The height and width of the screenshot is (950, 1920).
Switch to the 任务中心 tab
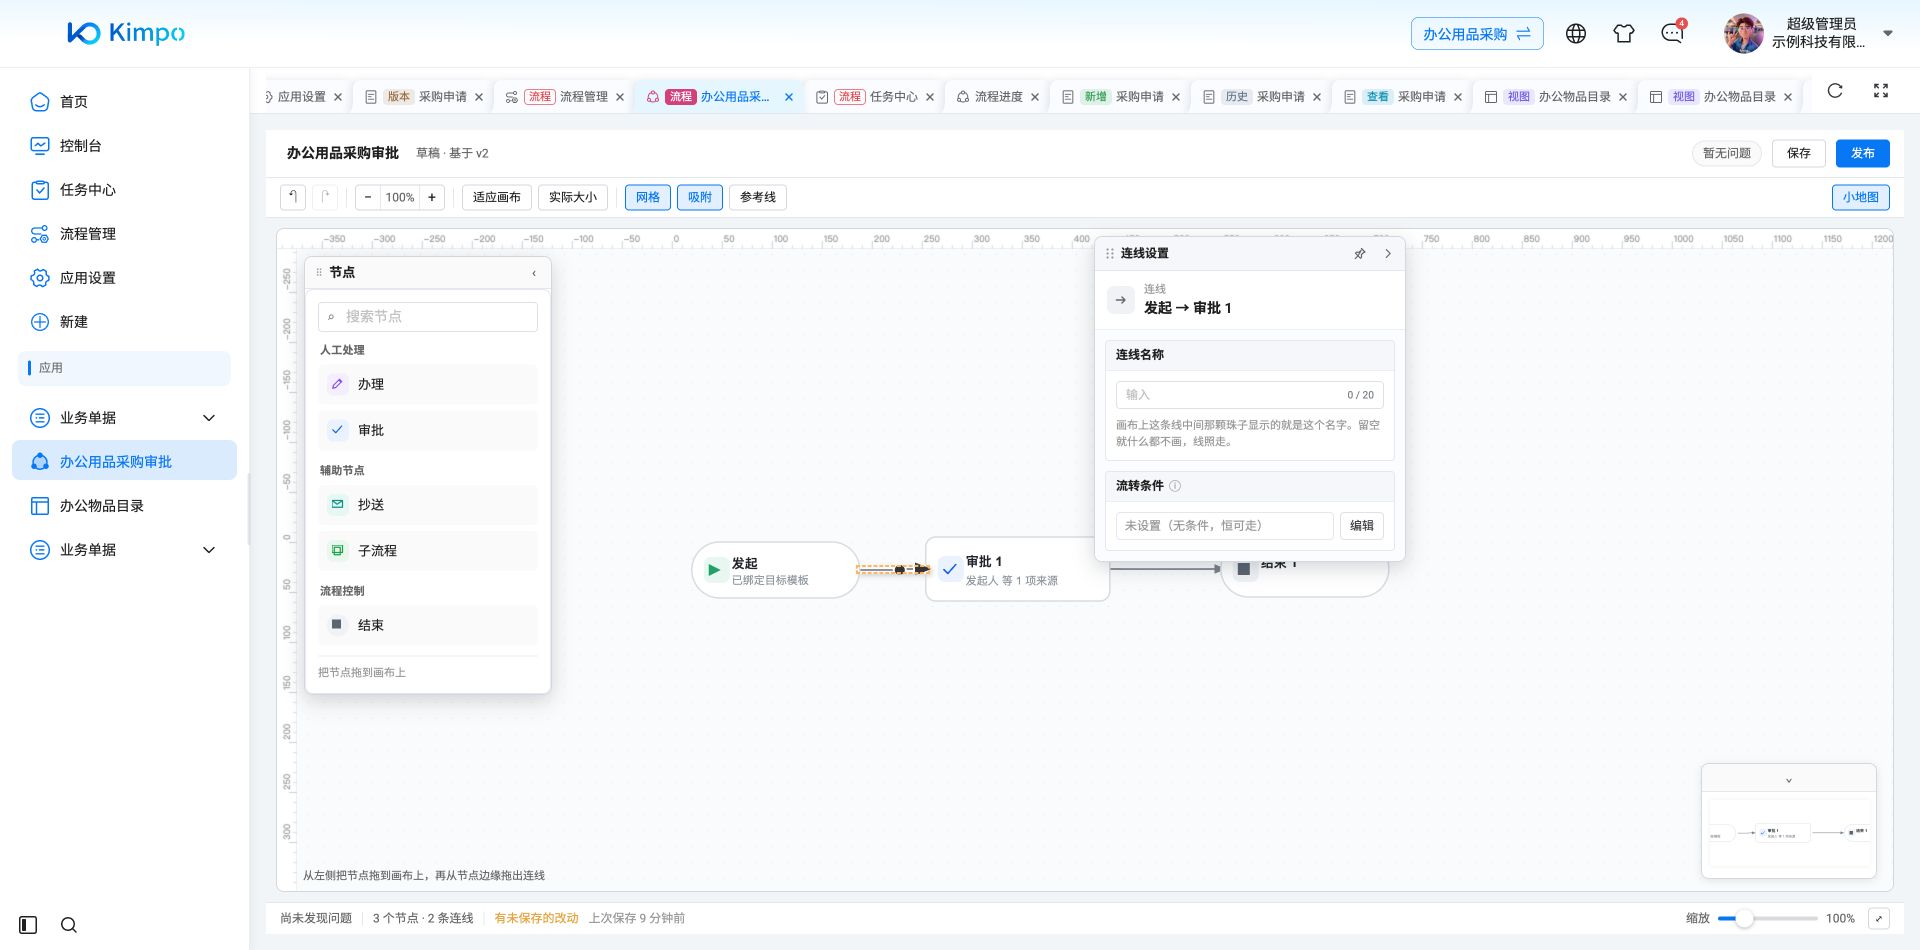coord(875,97)
